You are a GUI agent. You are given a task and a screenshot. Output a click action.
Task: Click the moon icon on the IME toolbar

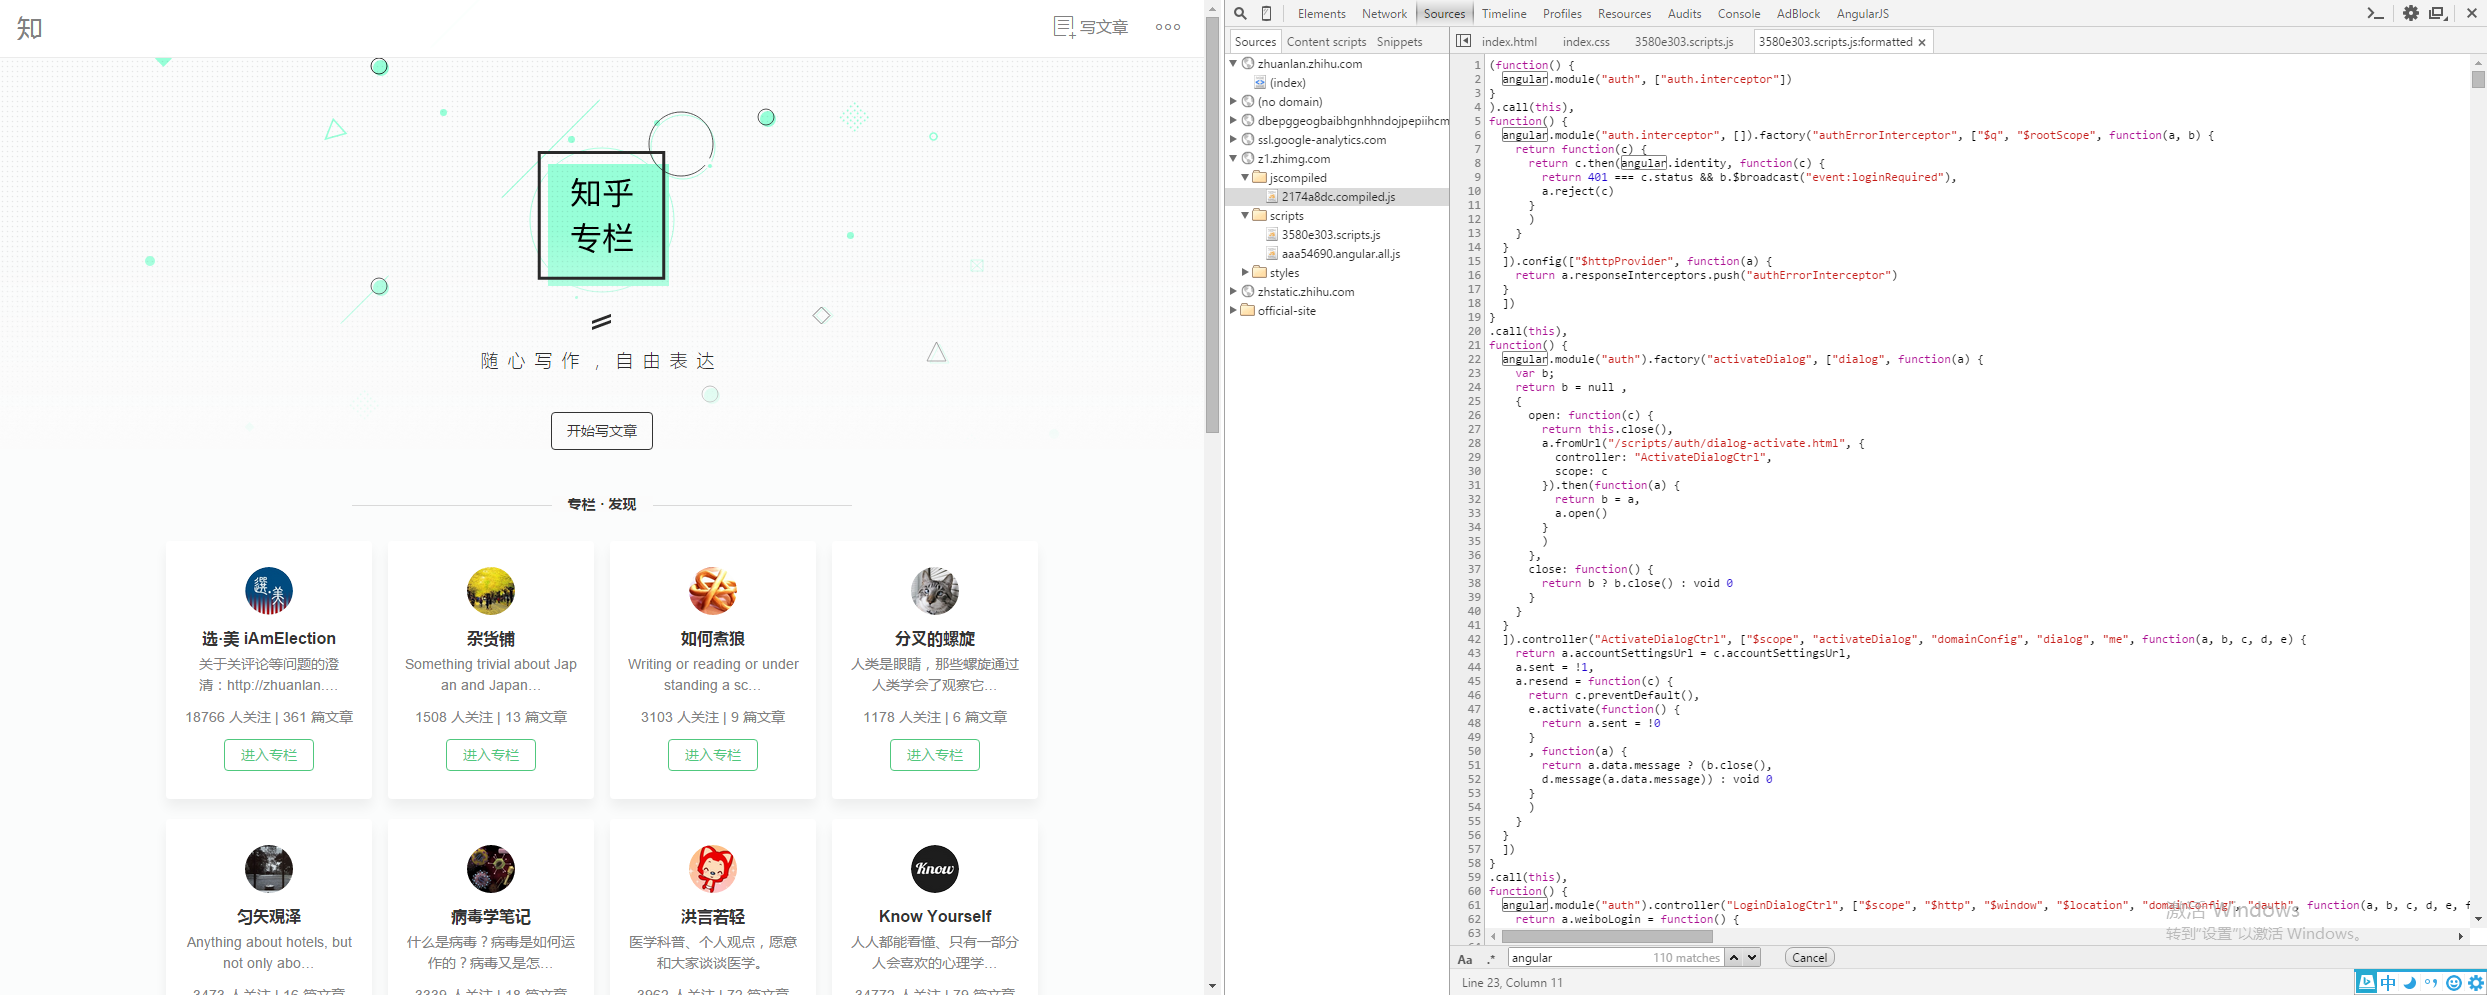tap(2410, 983)
